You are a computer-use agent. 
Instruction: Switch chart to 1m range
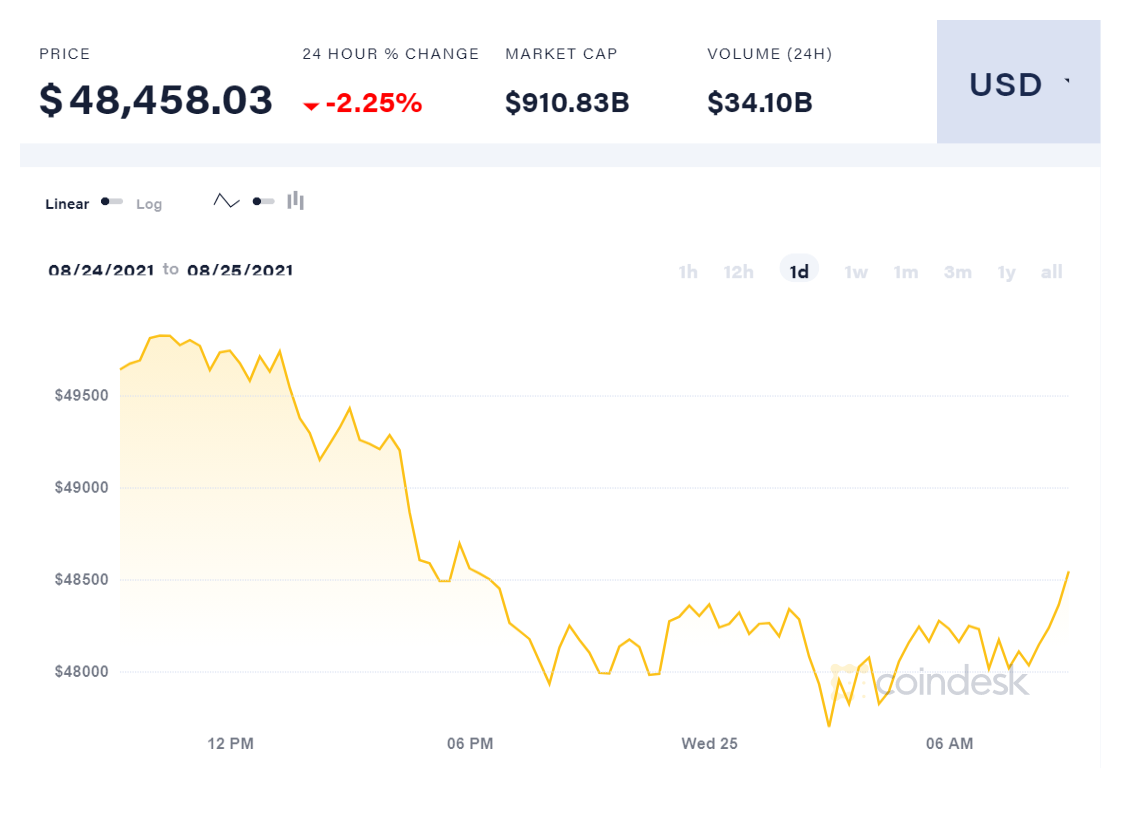pyautogui.click(x=906, y=272)
